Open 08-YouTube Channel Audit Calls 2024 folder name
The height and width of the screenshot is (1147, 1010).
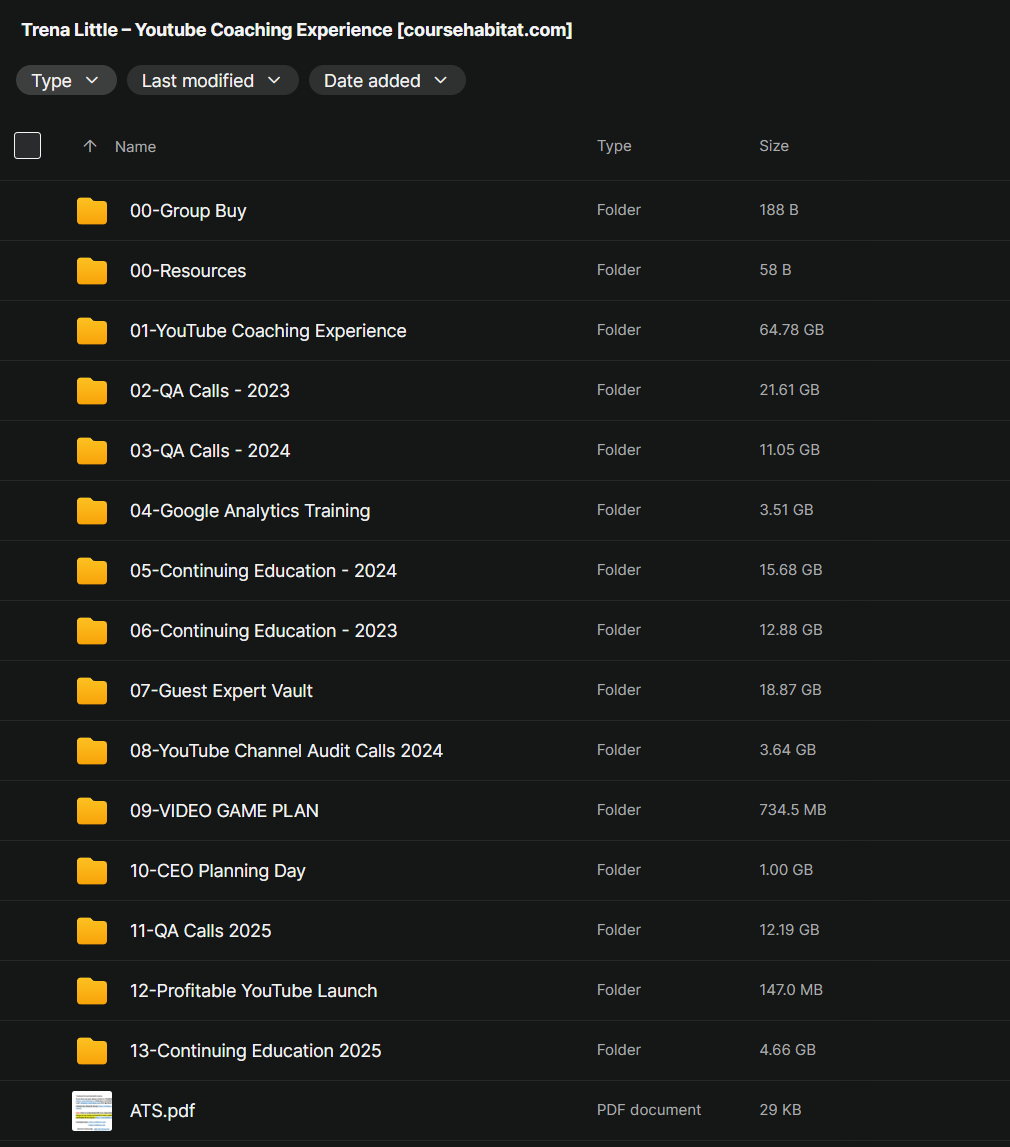coord(286,751)
